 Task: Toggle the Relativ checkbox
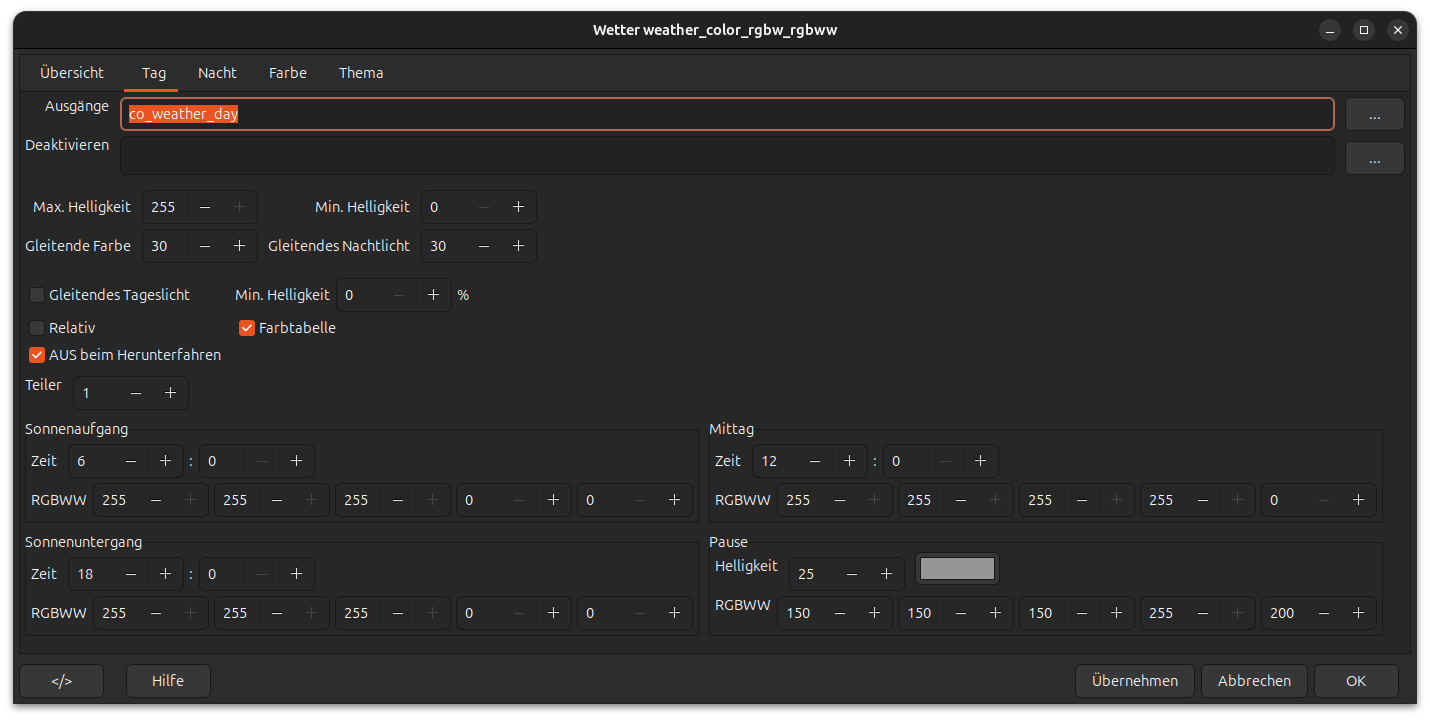[x=37, y=328]
